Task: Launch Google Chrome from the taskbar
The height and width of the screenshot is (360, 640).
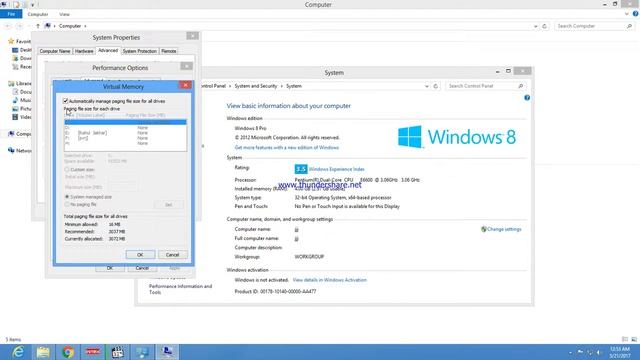Action: point(68,352)
